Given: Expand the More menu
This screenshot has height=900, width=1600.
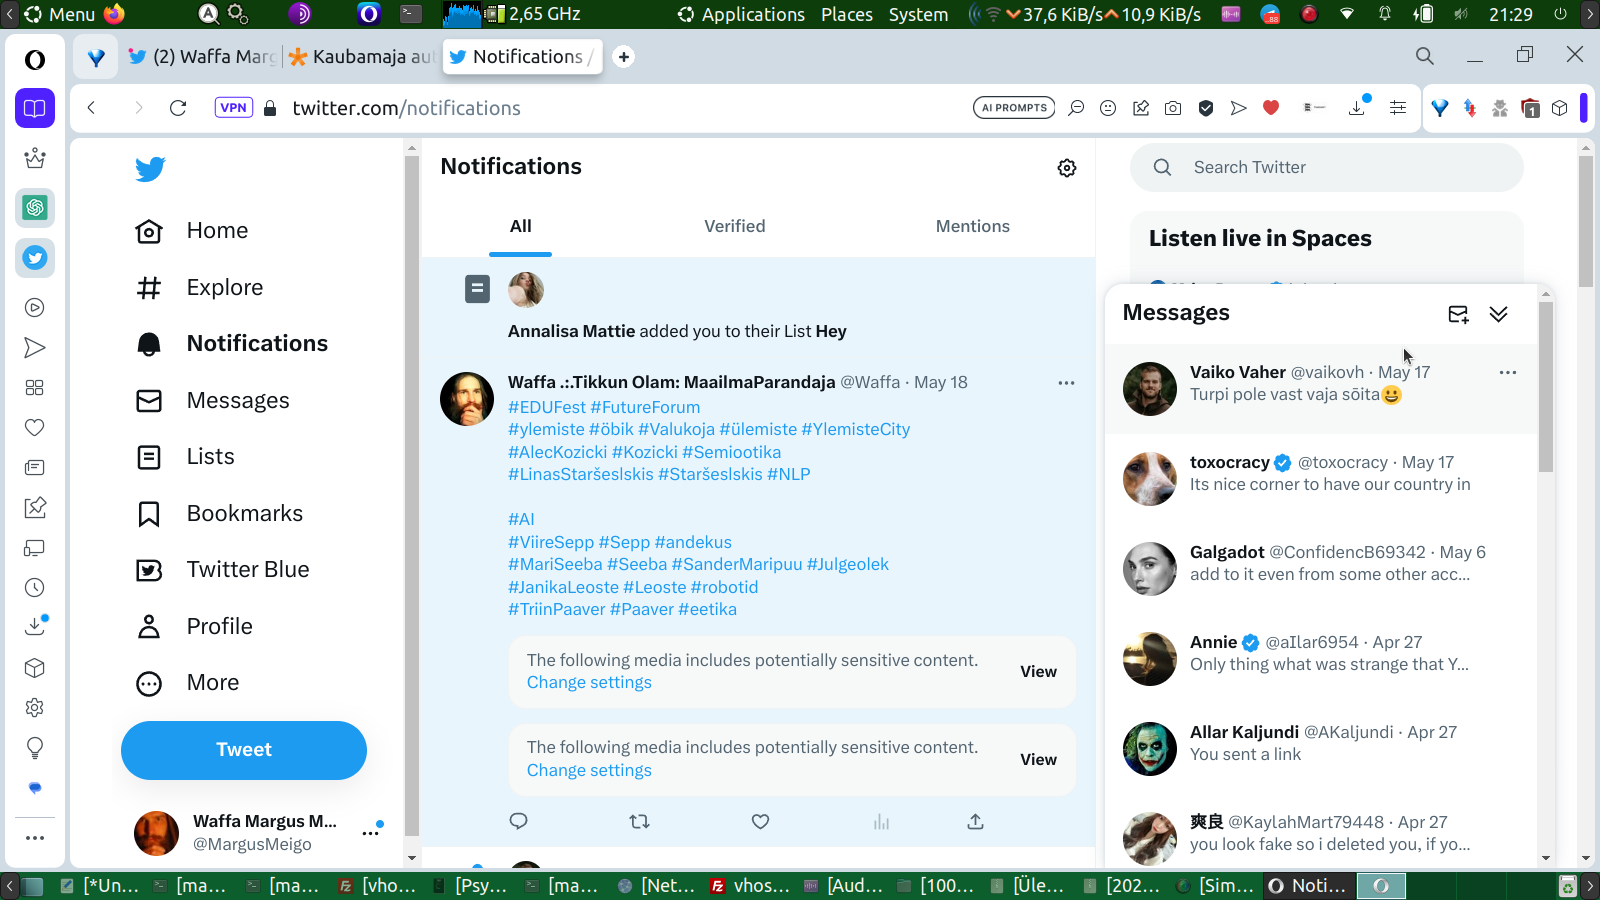Looking at the screenshot, I should point(187,683).
